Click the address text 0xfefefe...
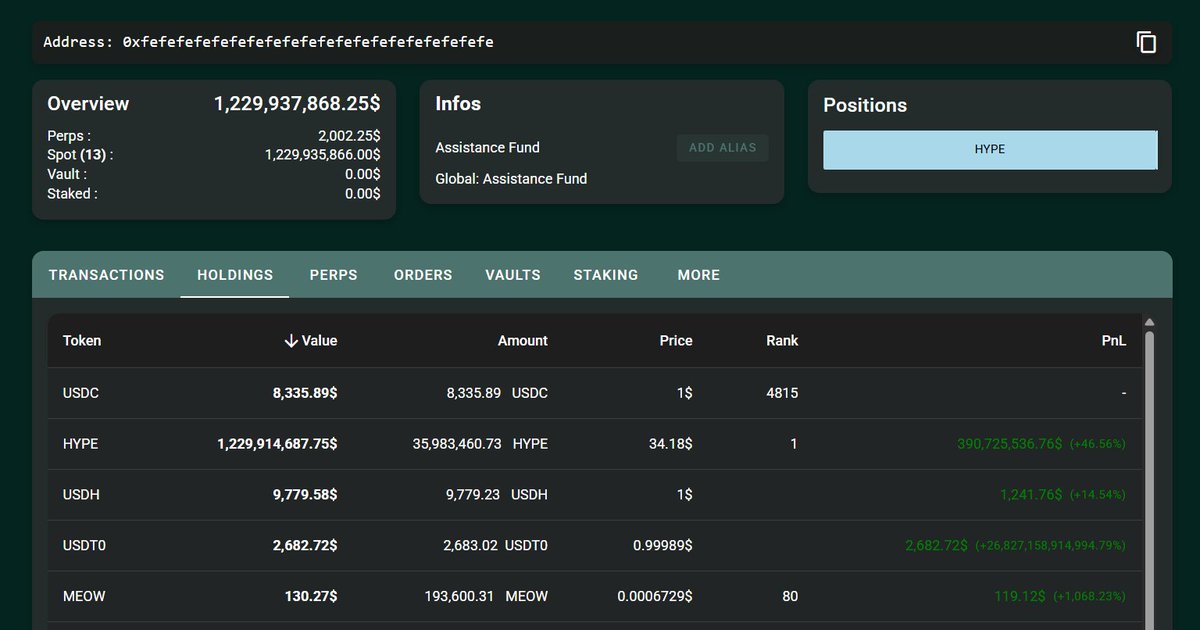The height and width of the screenshot is (630, 1200). pos(308,42)
